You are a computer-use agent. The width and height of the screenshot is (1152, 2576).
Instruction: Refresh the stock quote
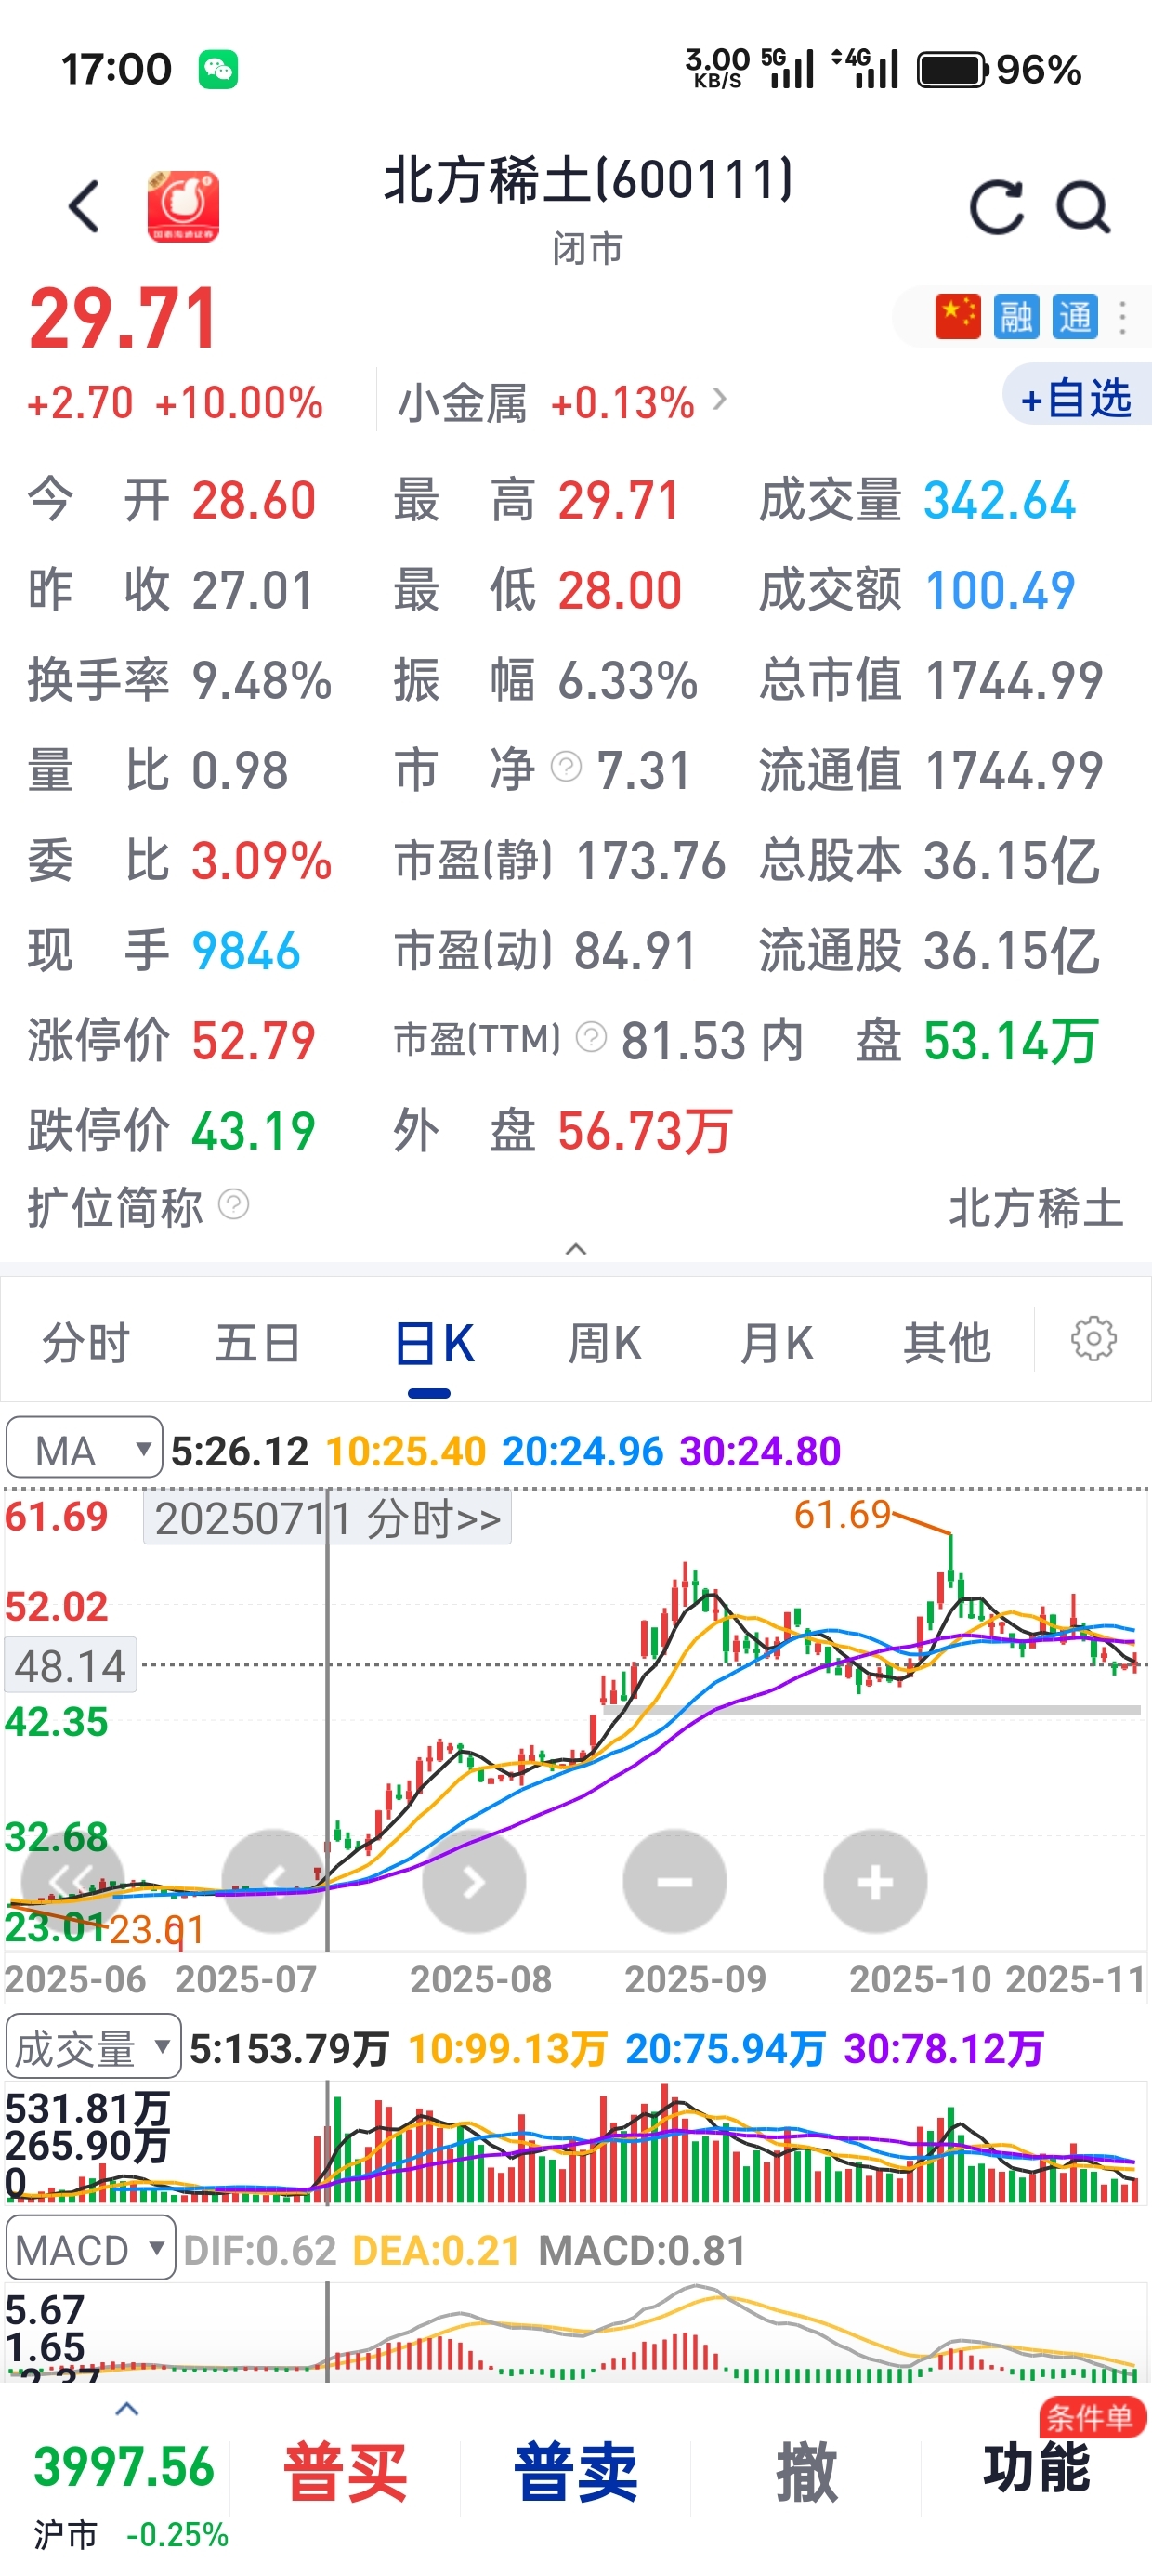(996, 208)
